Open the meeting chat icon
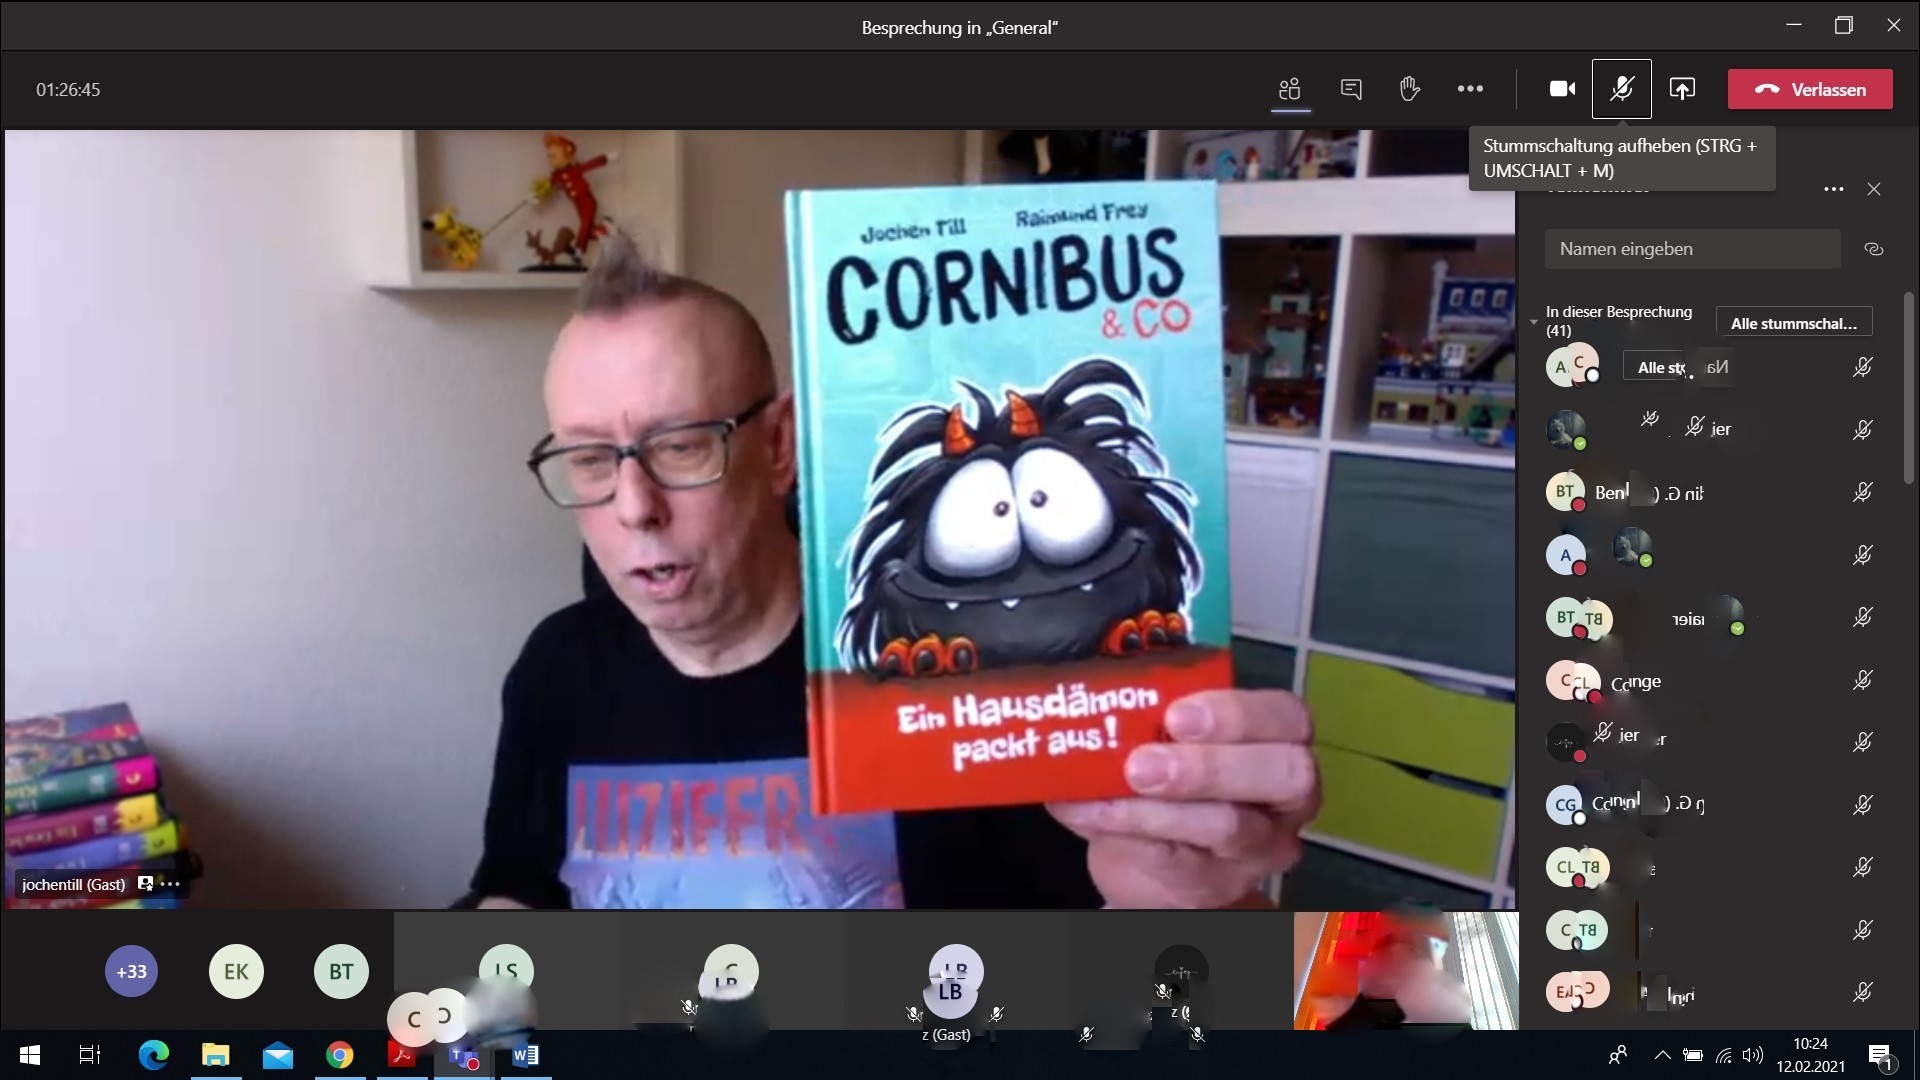1920x1080 pixels. pos(1351,89)
